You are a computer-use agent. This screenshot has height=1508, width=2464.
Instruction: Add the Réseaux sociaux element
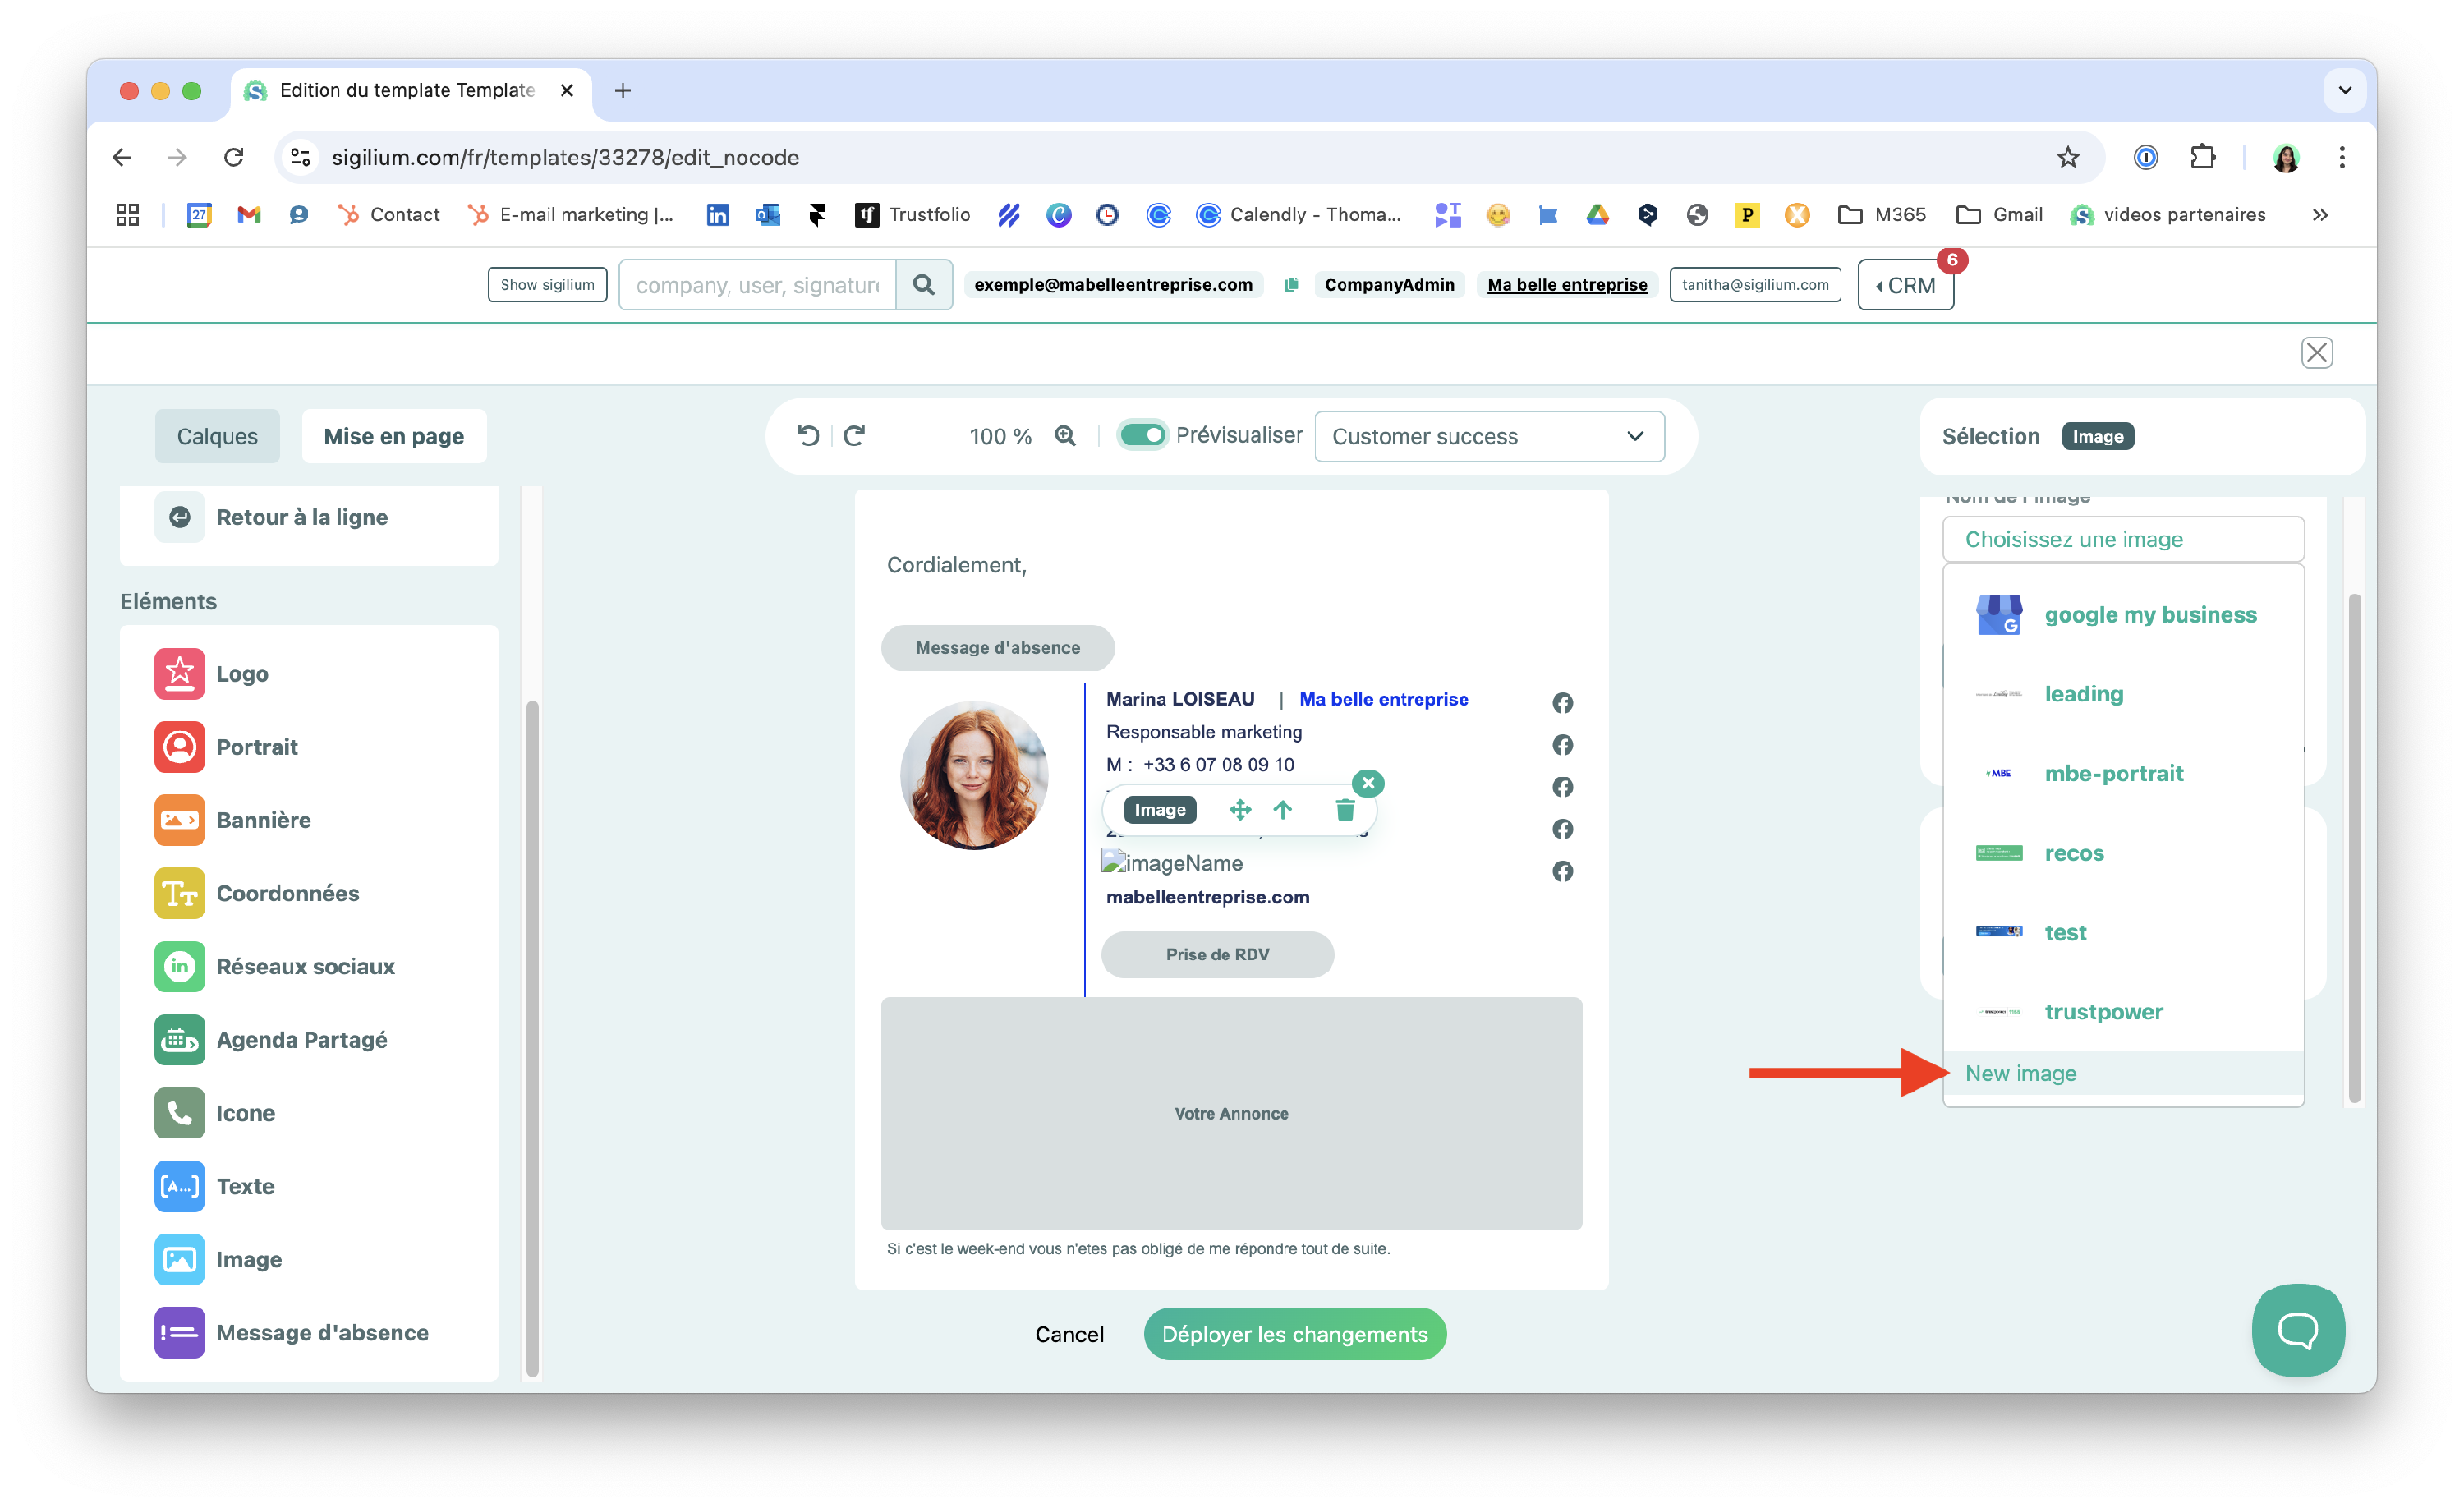click(x=305, y=966)
